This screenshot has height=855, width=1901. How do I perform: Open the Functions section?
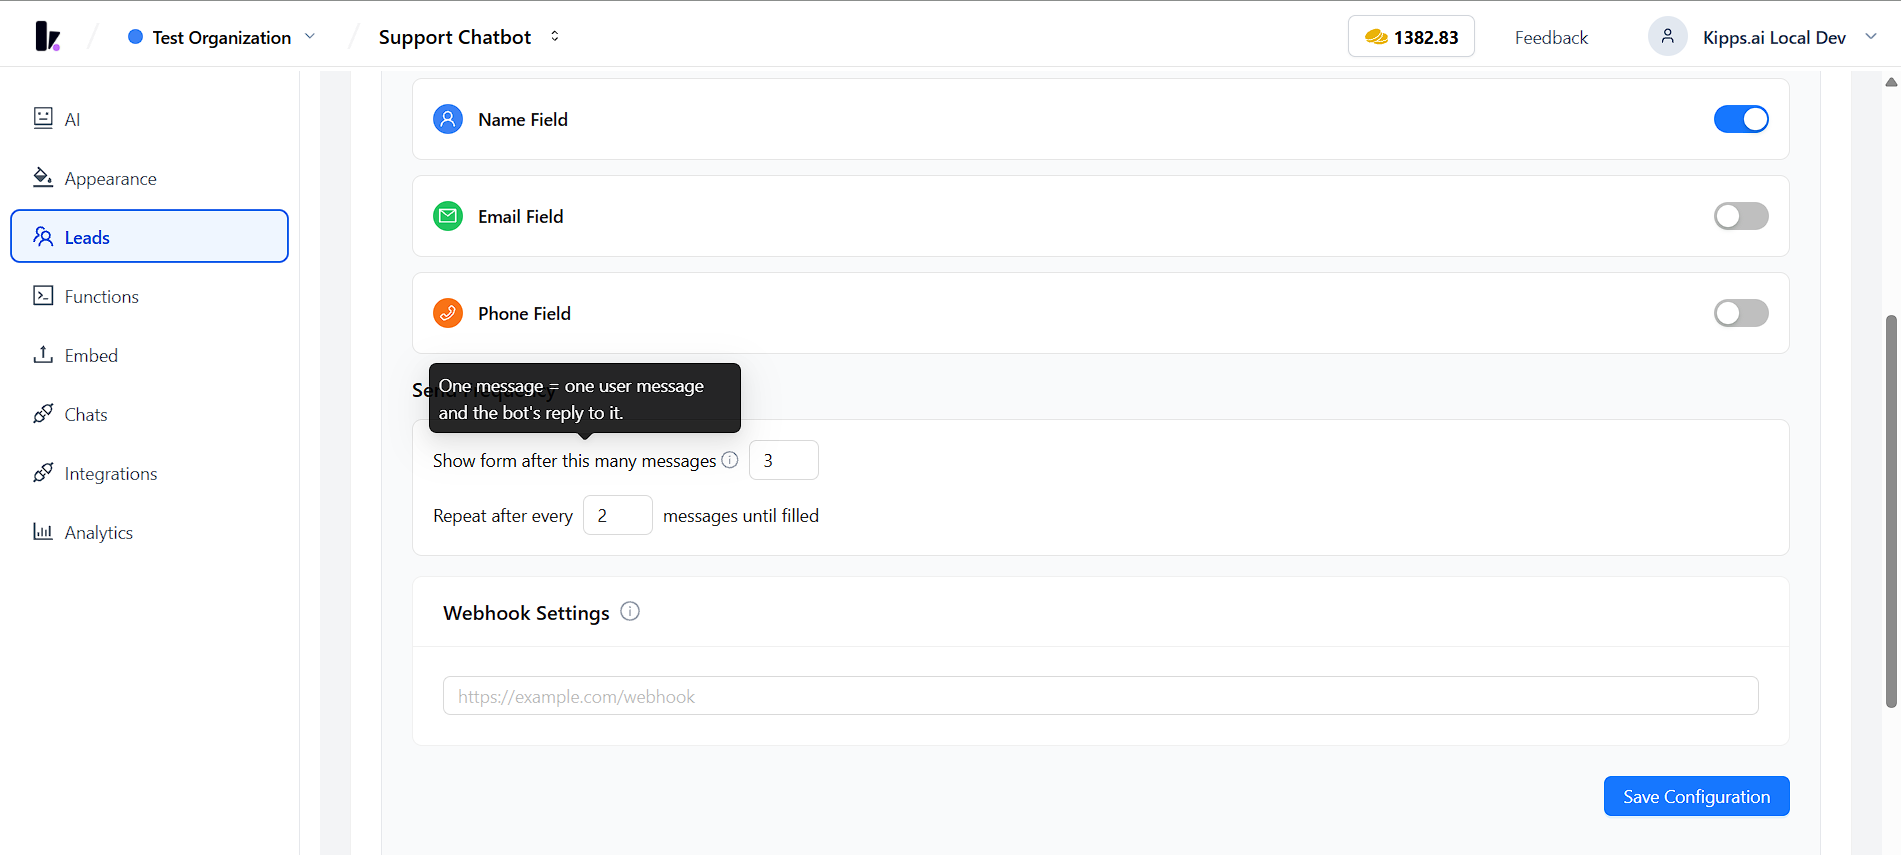coord(149,296)
